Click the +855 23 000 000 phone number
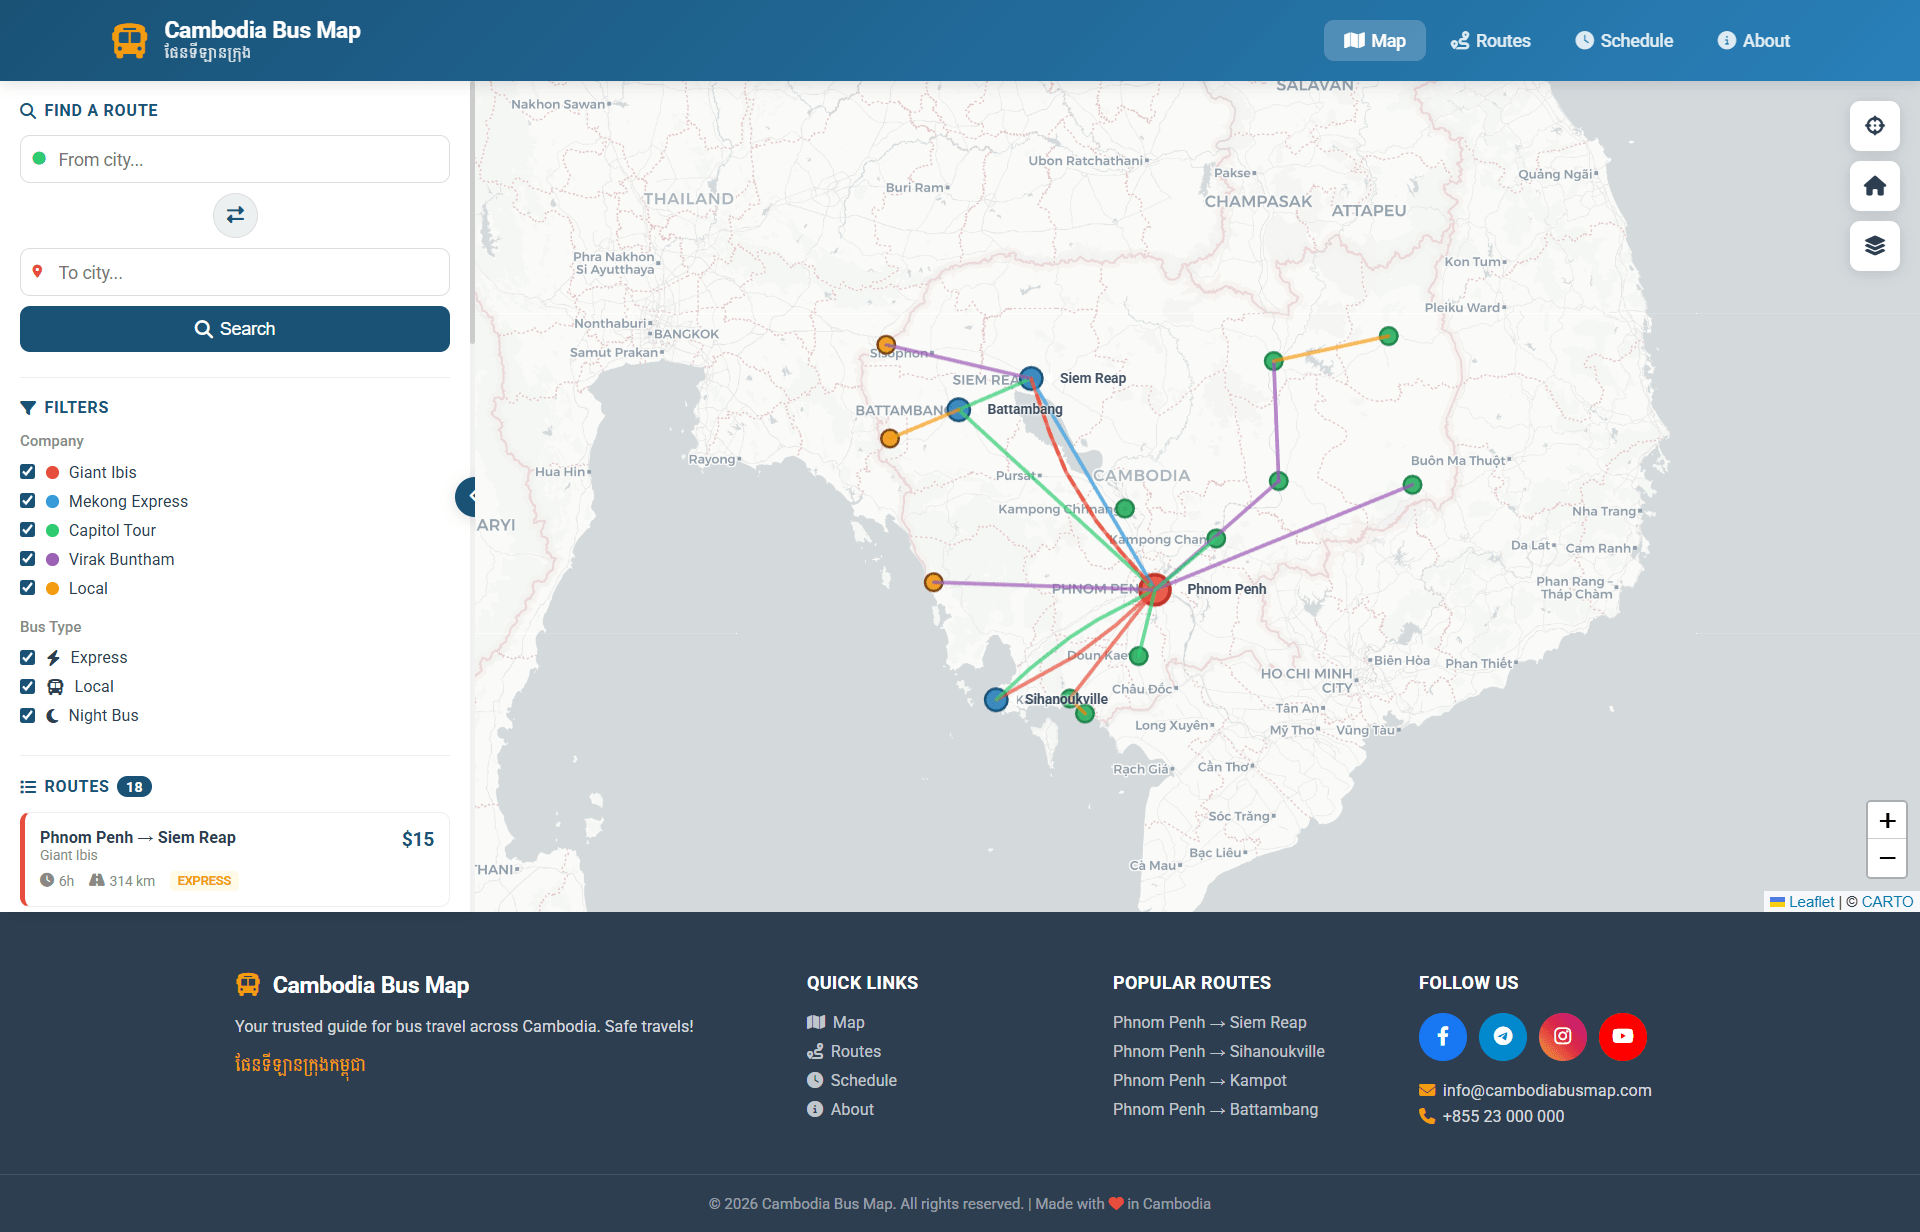 click(1503, 1116)
